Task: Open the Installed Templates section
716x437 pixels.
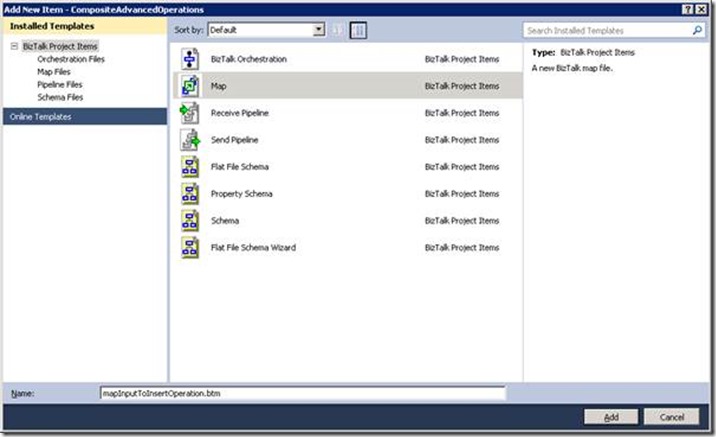Action: [x=85, y=26]
